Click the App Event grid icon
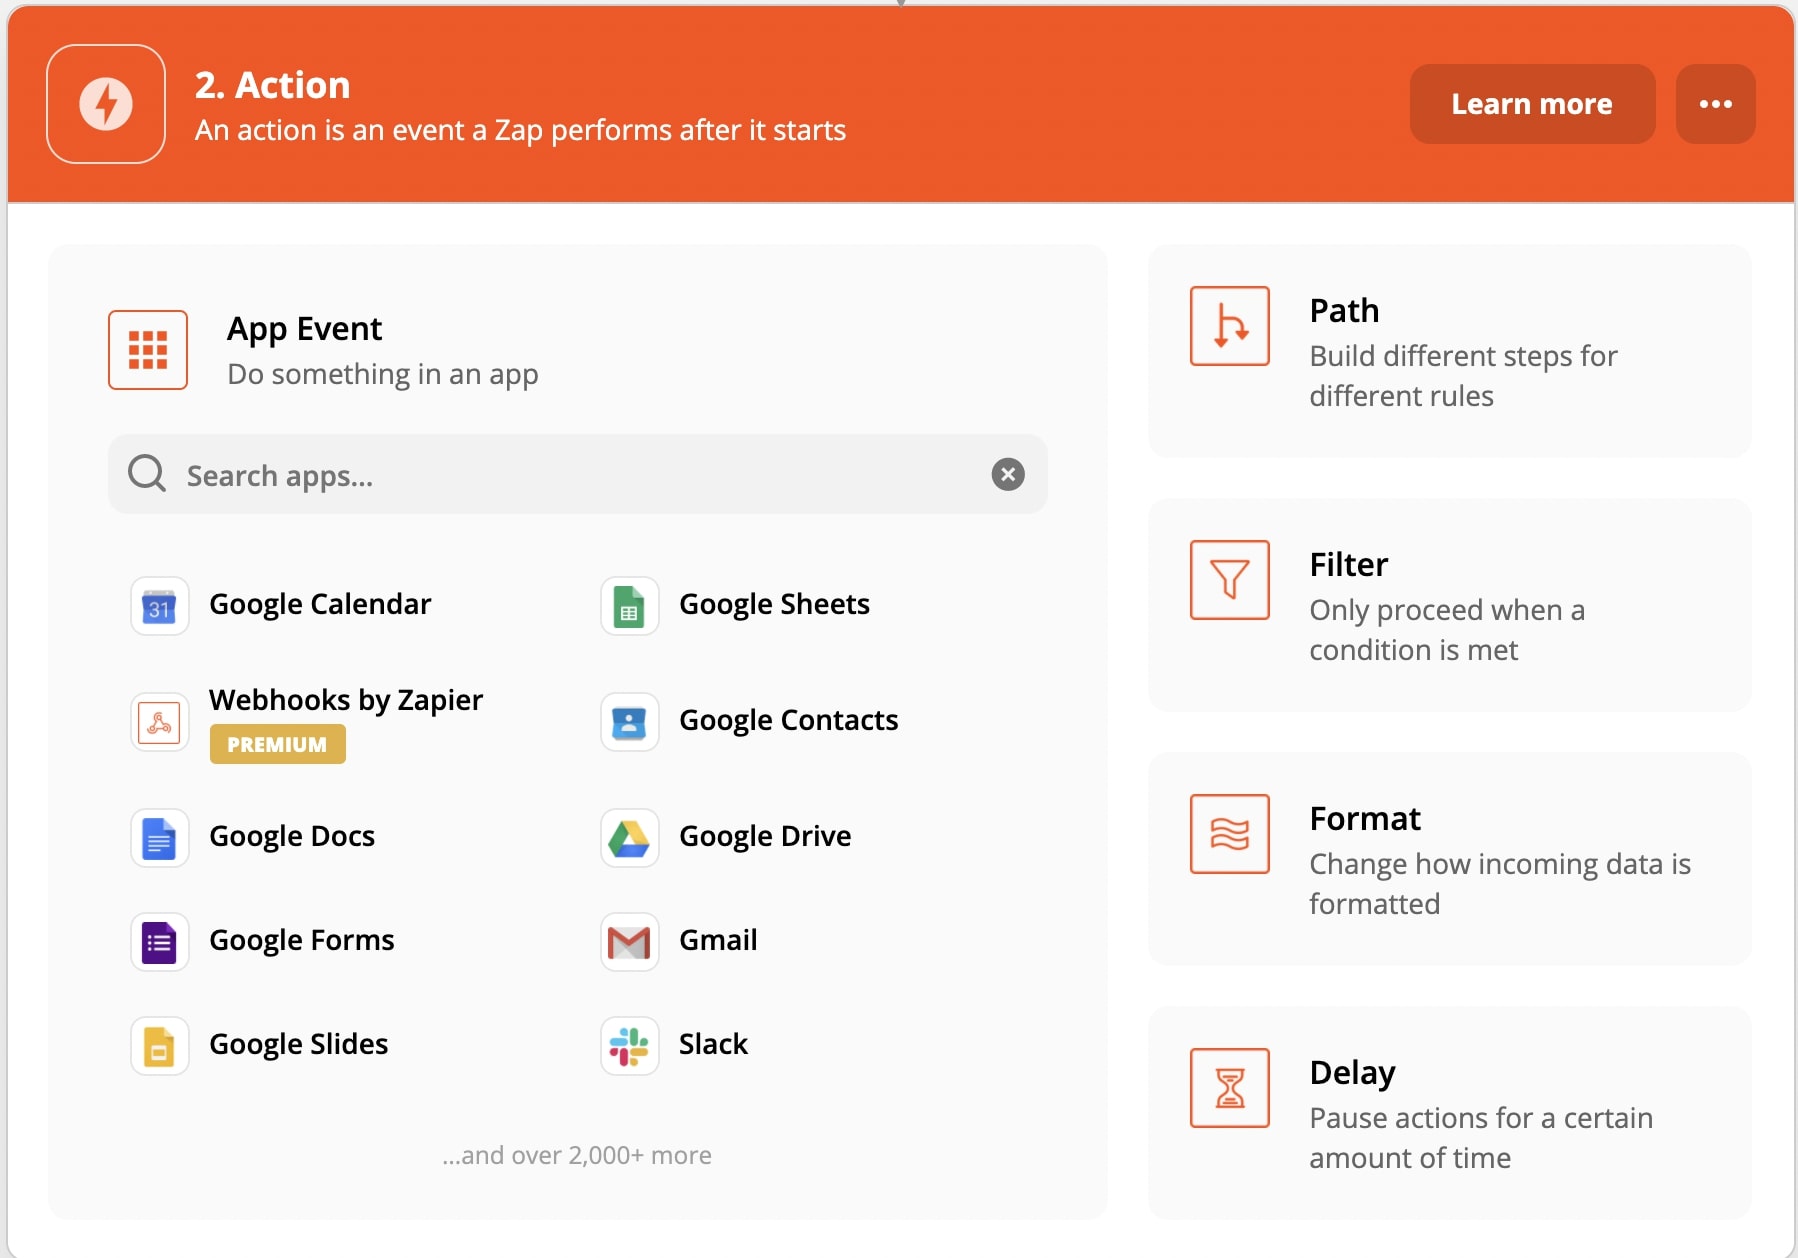The image size is (1798, 1258). click(x=148, y=350)
